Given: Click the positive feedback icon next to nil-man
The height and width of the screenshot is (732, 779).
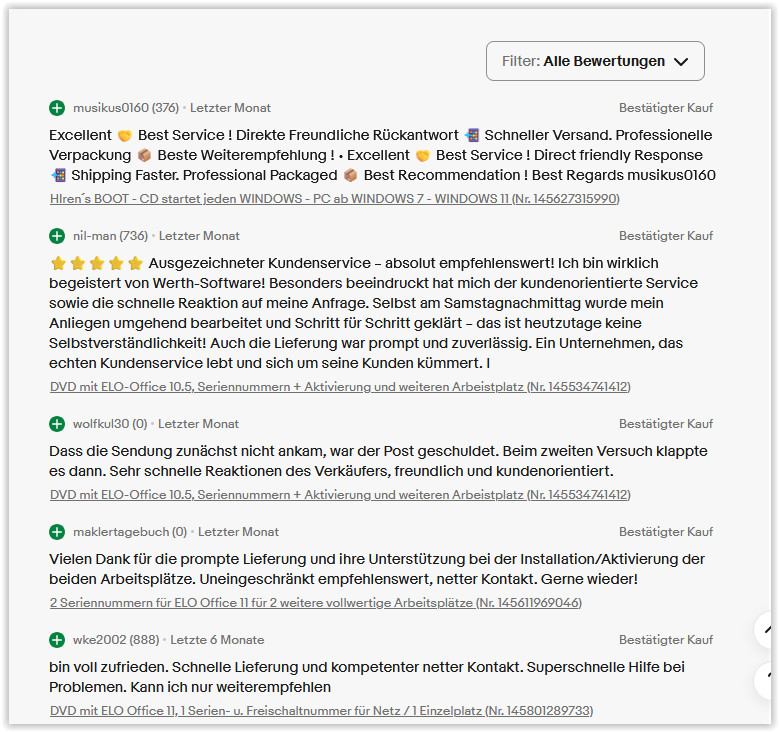Looking at the screenshot, I should 57,236.
